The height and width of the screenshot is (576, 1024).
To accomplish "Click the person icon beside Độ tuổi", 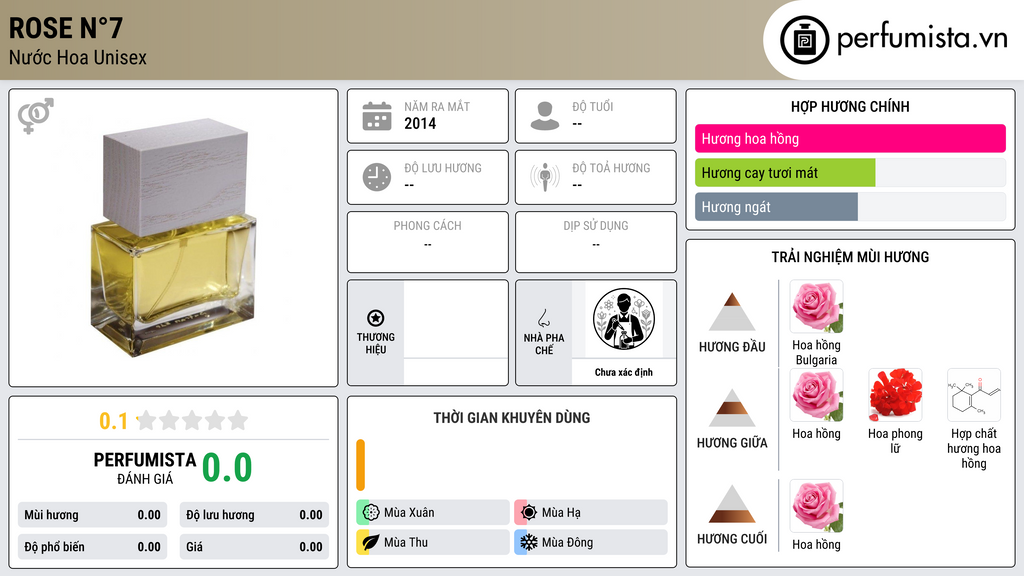I will [545, 116].
